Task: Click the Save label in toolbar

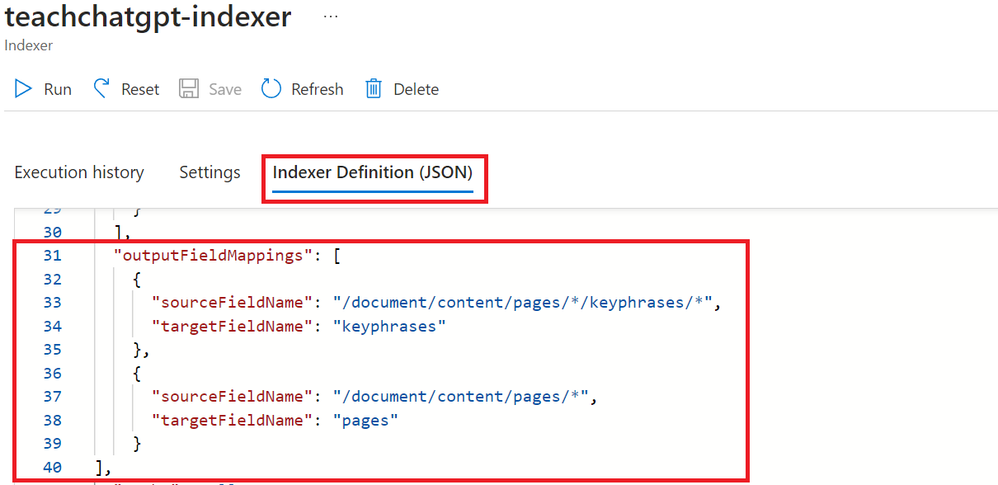Action: click(x=225, y=89)
